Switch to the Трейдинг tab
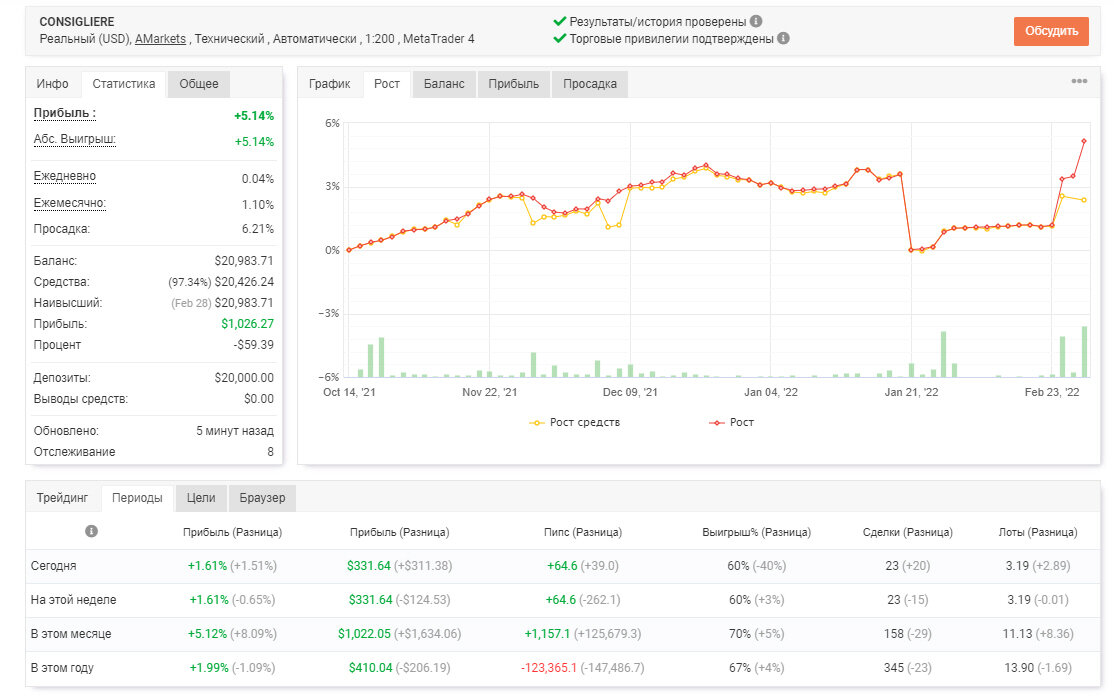 pos(63,498)
